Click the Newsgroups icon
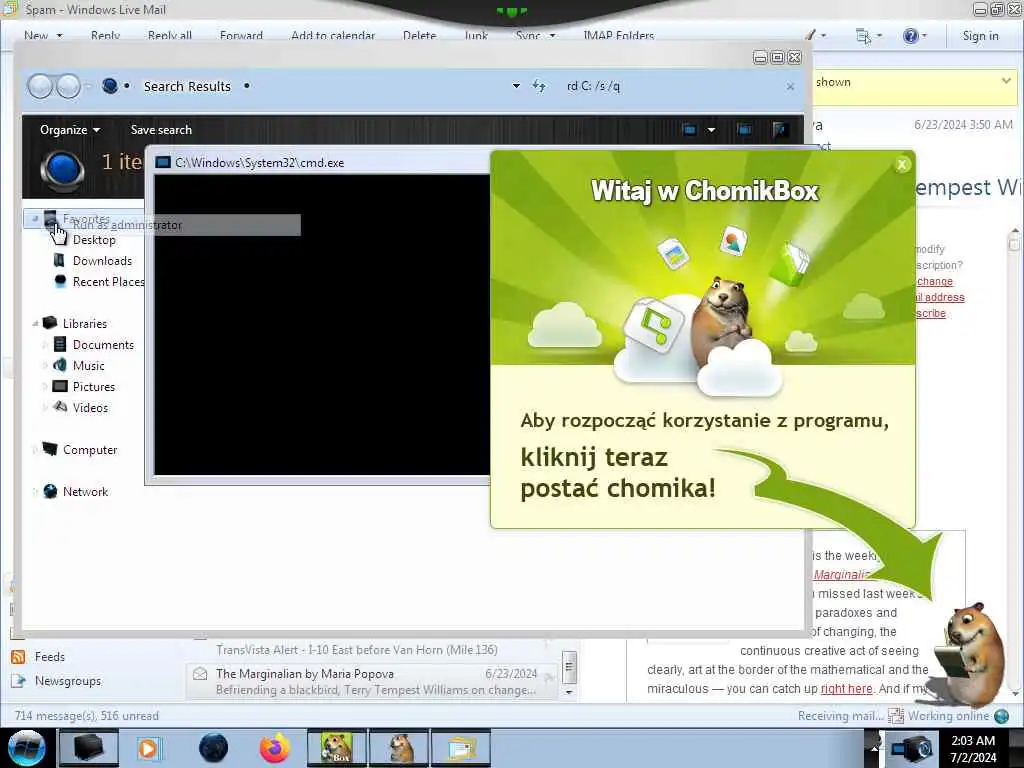 [x=18, y=681]
